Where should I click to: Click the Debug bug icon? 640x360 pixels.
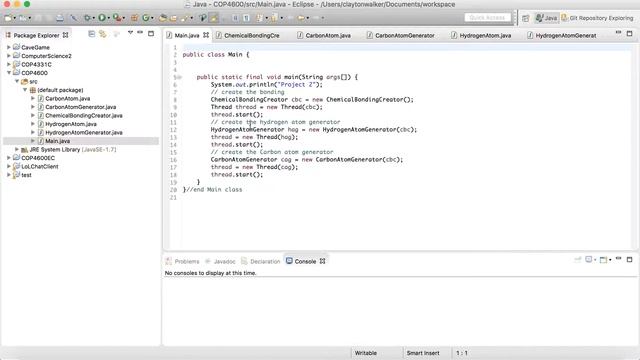pos(87,18)
